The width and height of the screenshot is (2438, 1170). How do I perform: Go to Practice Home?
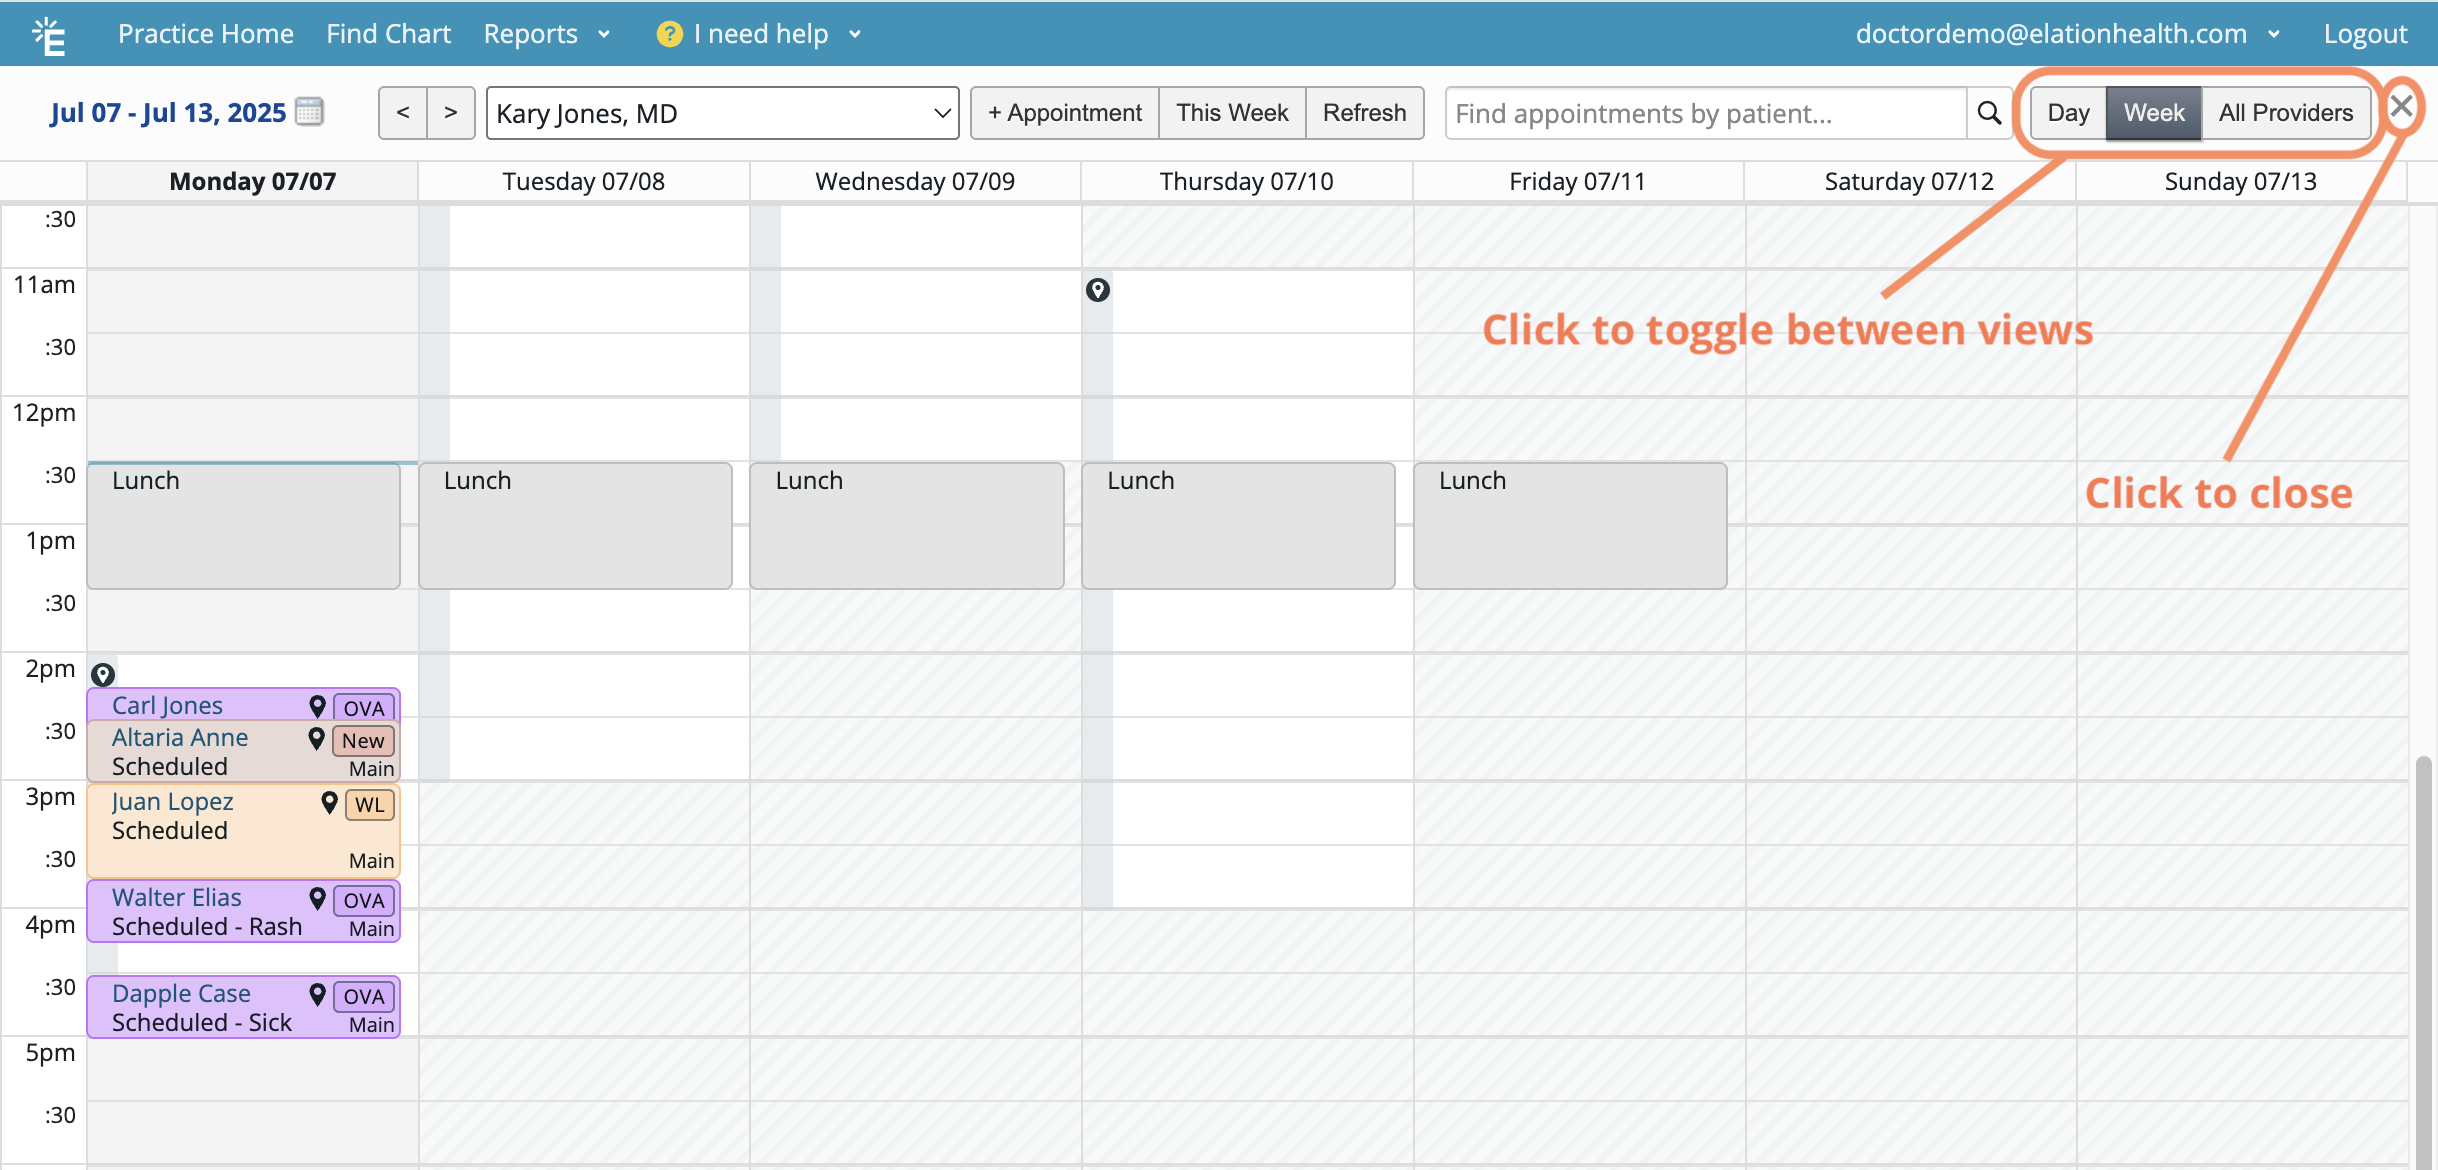coord(206,34)
